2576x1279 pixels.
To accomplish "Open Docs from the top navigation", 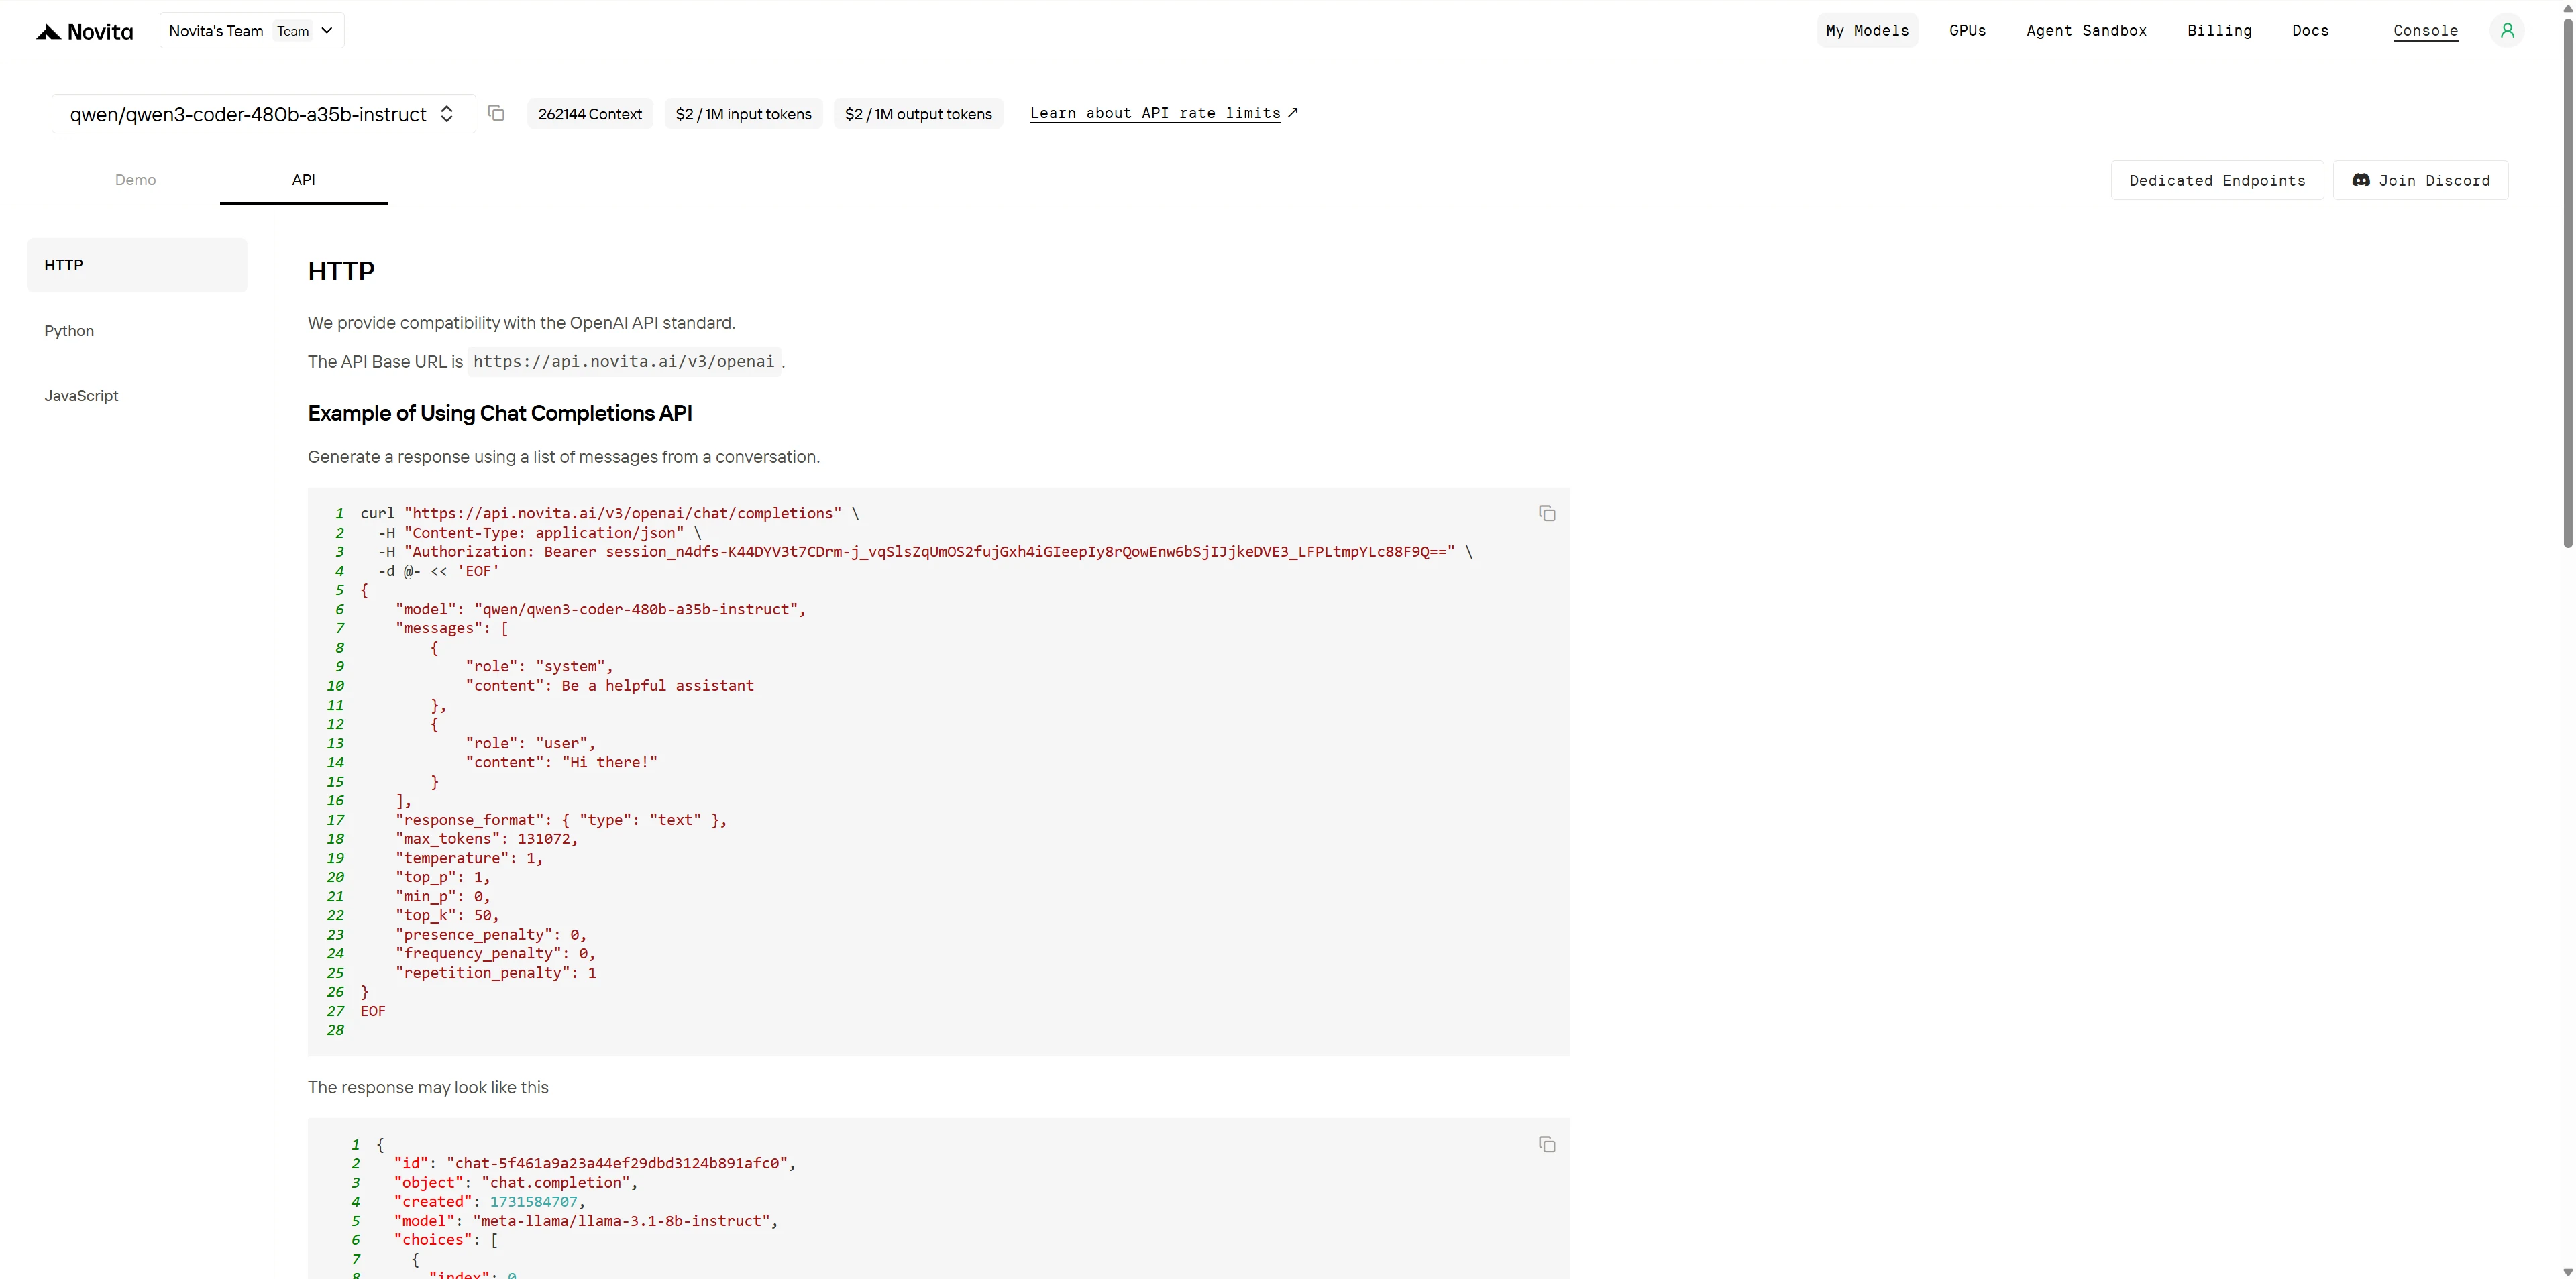I will point(2310,31).
